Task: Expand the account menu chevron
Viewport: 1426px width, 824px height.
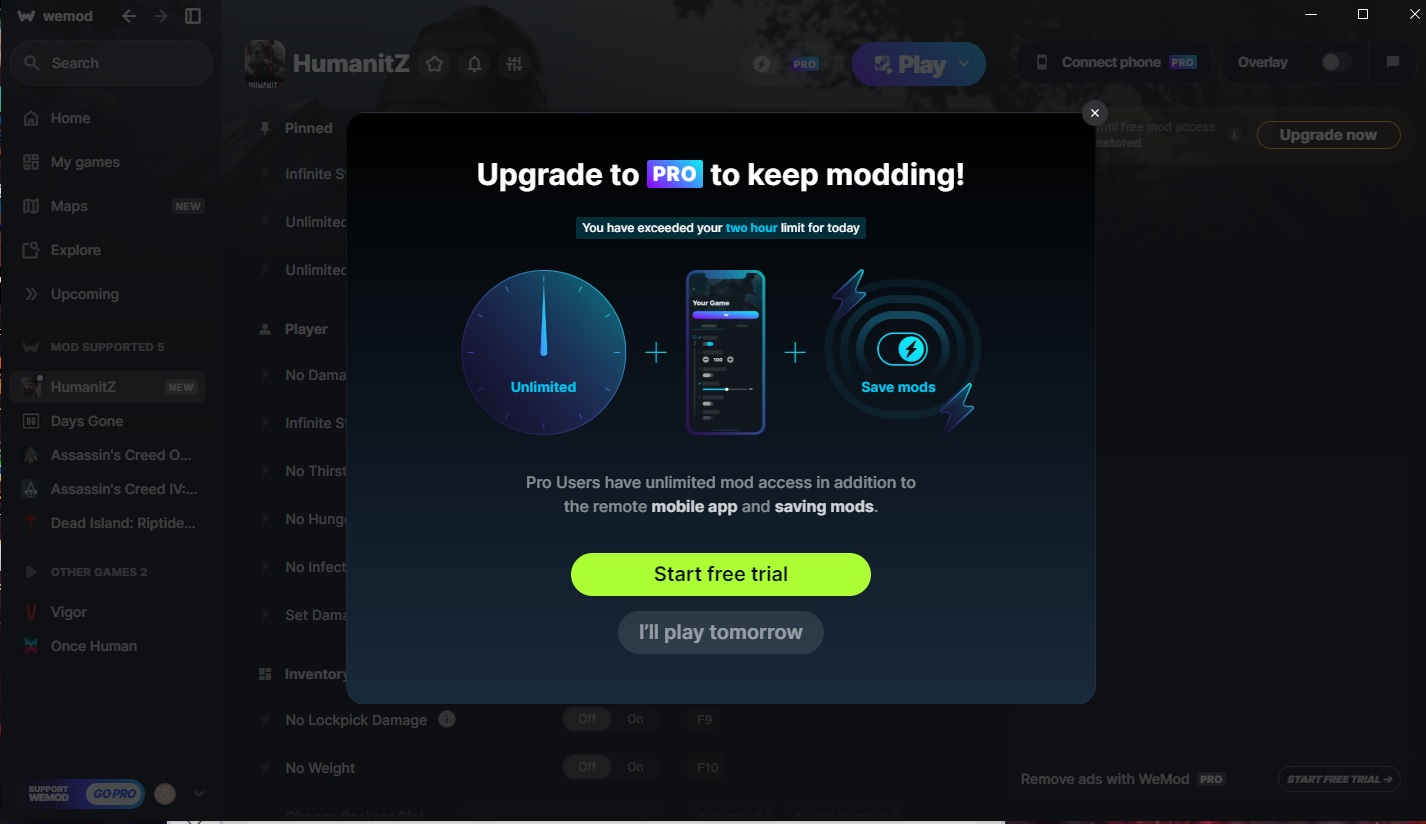Action: 199,793
